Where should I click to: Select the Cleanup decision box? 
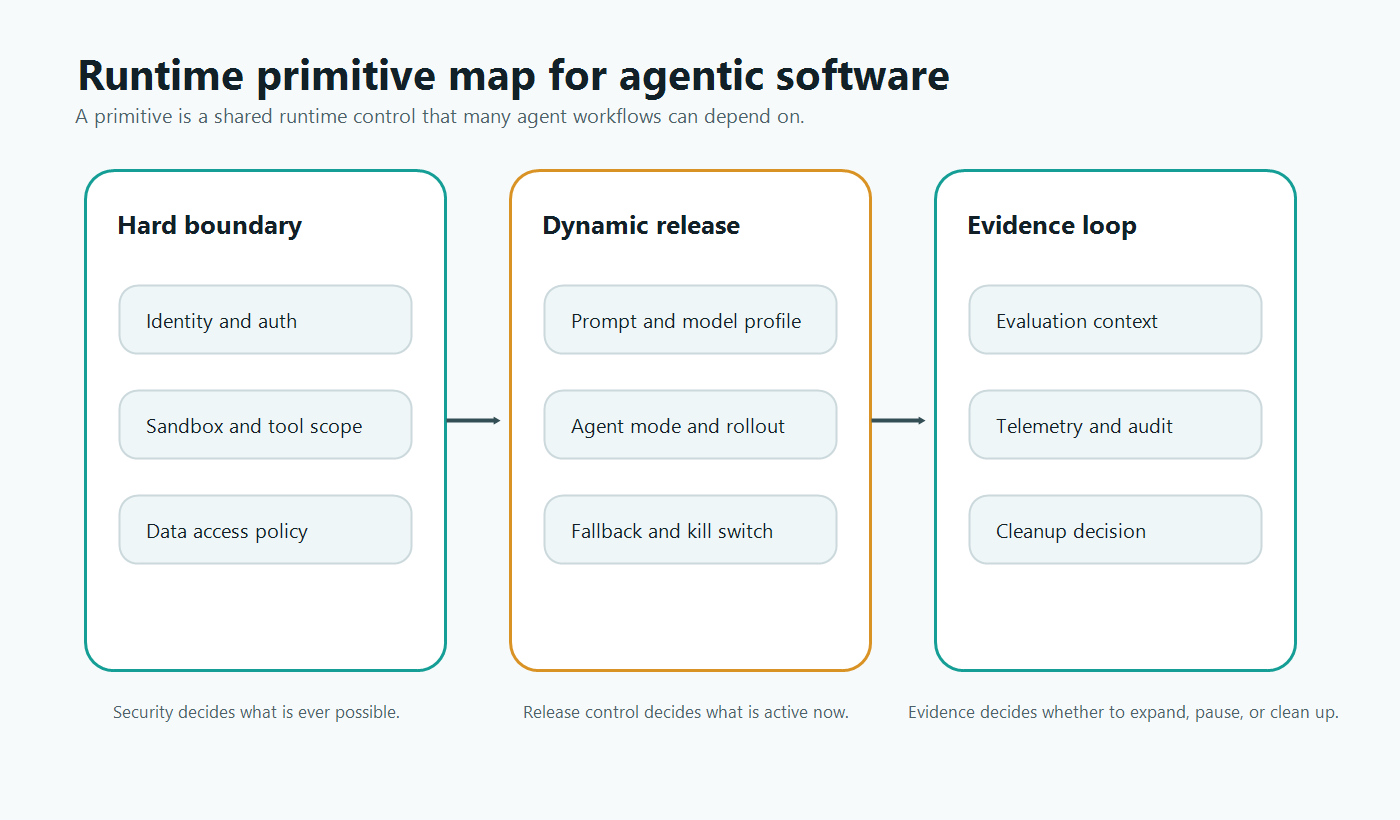1115,530
